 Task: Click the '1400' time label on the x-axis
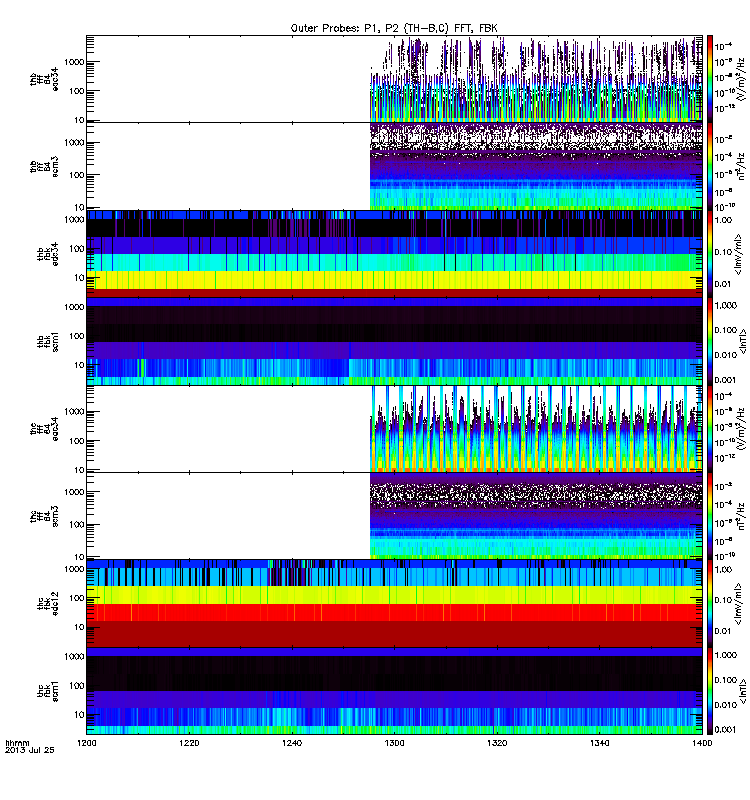pos(702,743)
